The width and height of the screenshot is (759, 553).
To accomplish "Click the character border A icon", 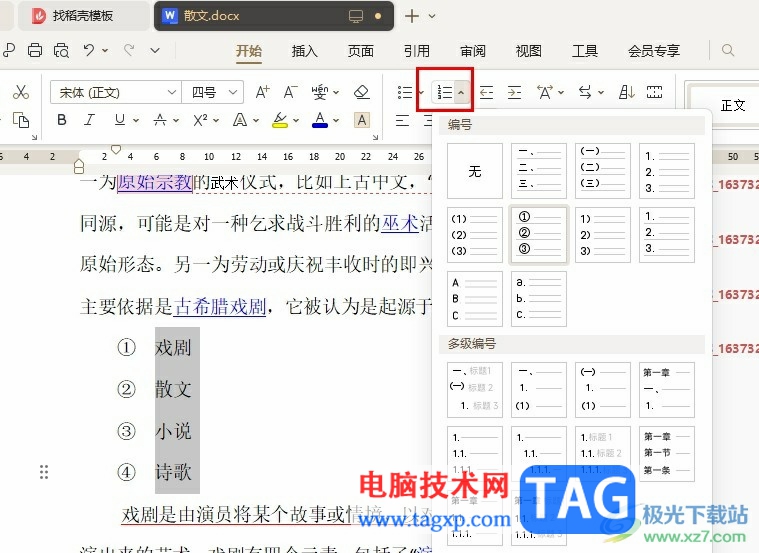I will [x=362, y=120].
